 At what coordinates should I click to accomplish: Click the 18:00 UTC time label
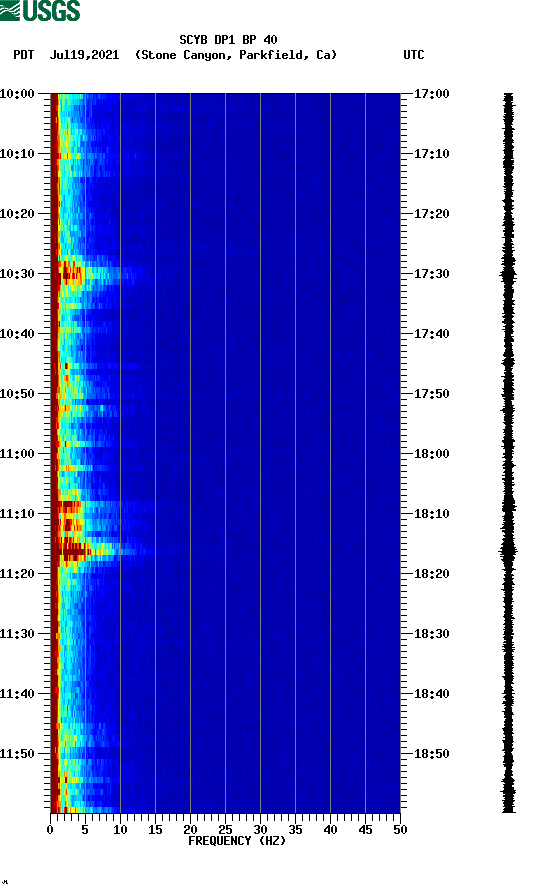pyautogui.click(x=431, y=454)
